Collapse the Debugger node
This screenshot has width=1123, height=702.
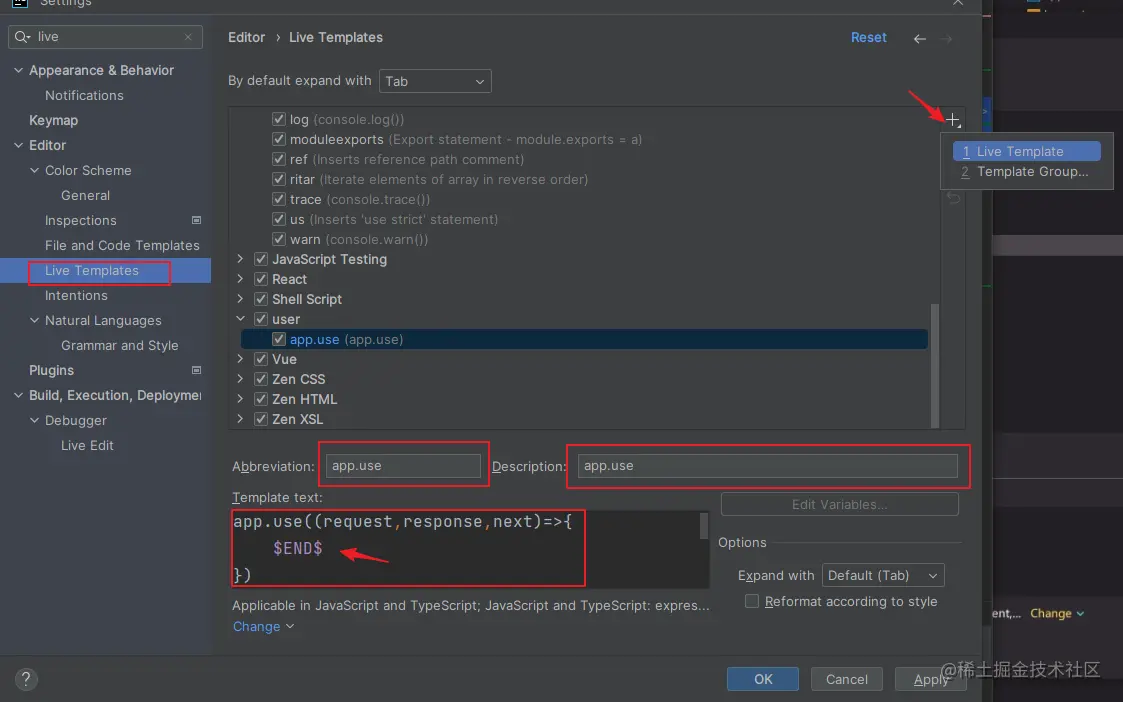34,420
